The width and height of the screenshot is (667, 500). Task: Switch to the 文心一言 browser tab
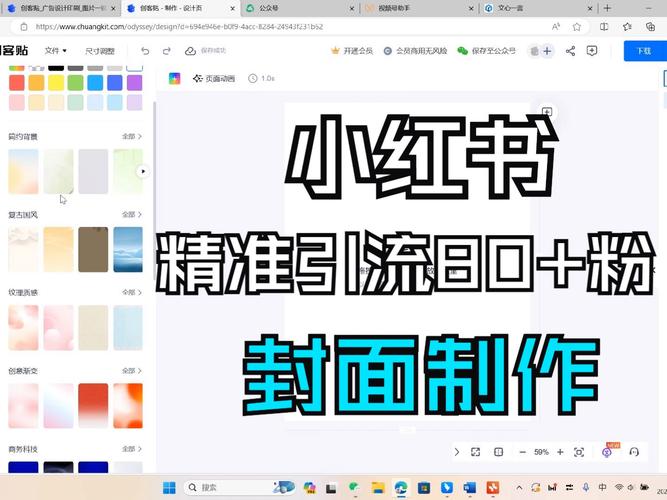tap(538, 8)
